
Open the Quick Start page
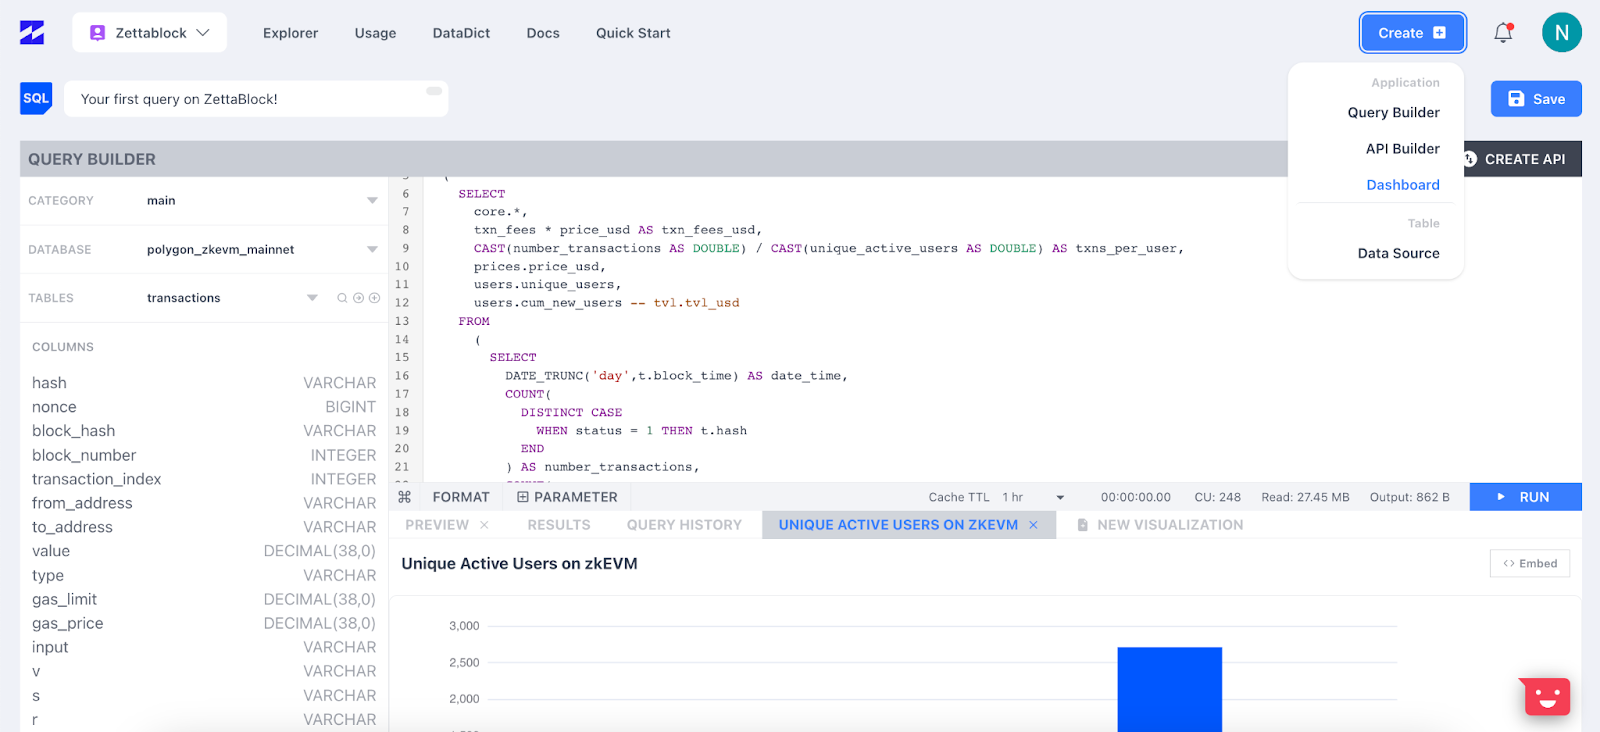633,33
